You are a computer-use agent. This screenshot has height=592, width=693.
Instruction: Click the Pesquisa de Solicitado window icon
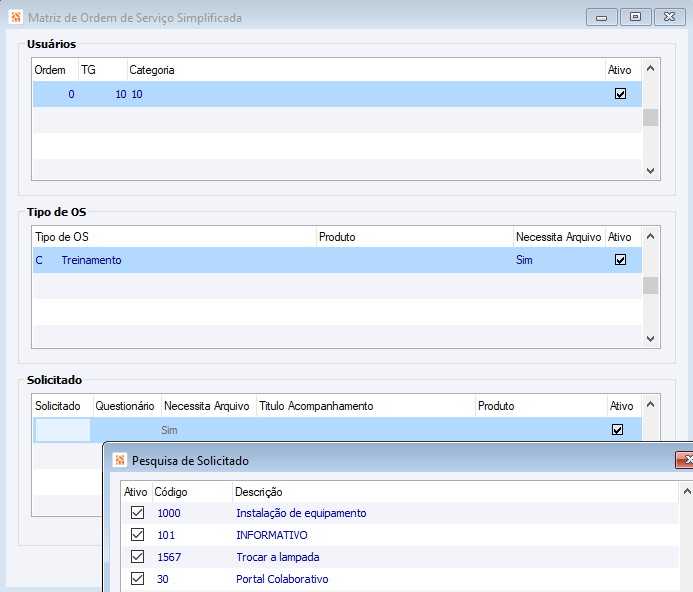[119, 460]
